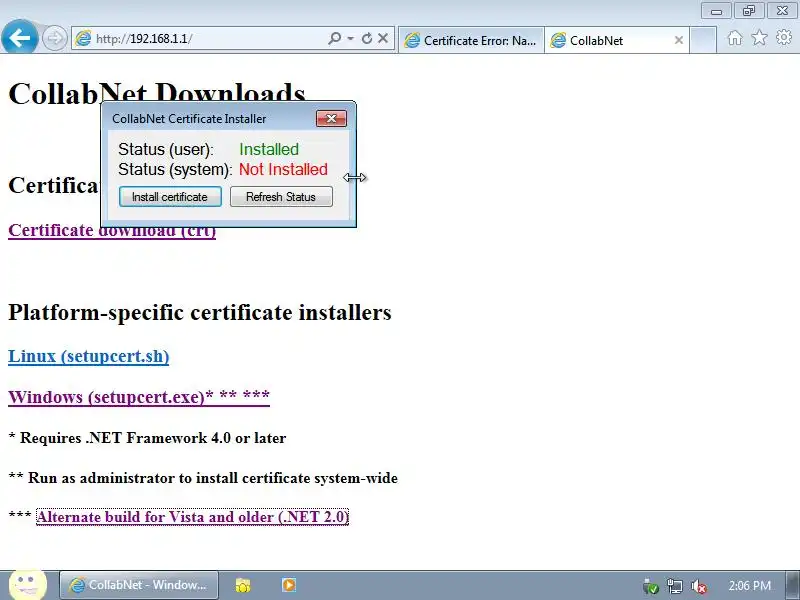Image resolution: width=800 pixels, height=600 pixels.
Task: Close the CollabNet tab
Action: point(679,40)
